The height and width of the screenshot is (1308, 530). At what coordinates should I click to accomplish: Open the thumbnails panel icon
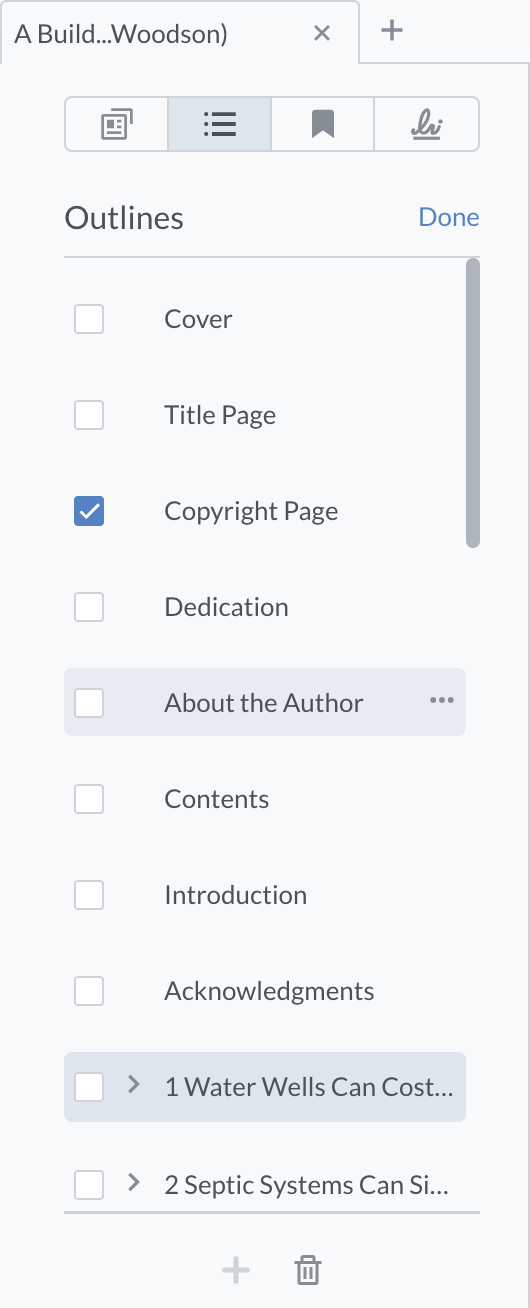[x=117, y=124]
